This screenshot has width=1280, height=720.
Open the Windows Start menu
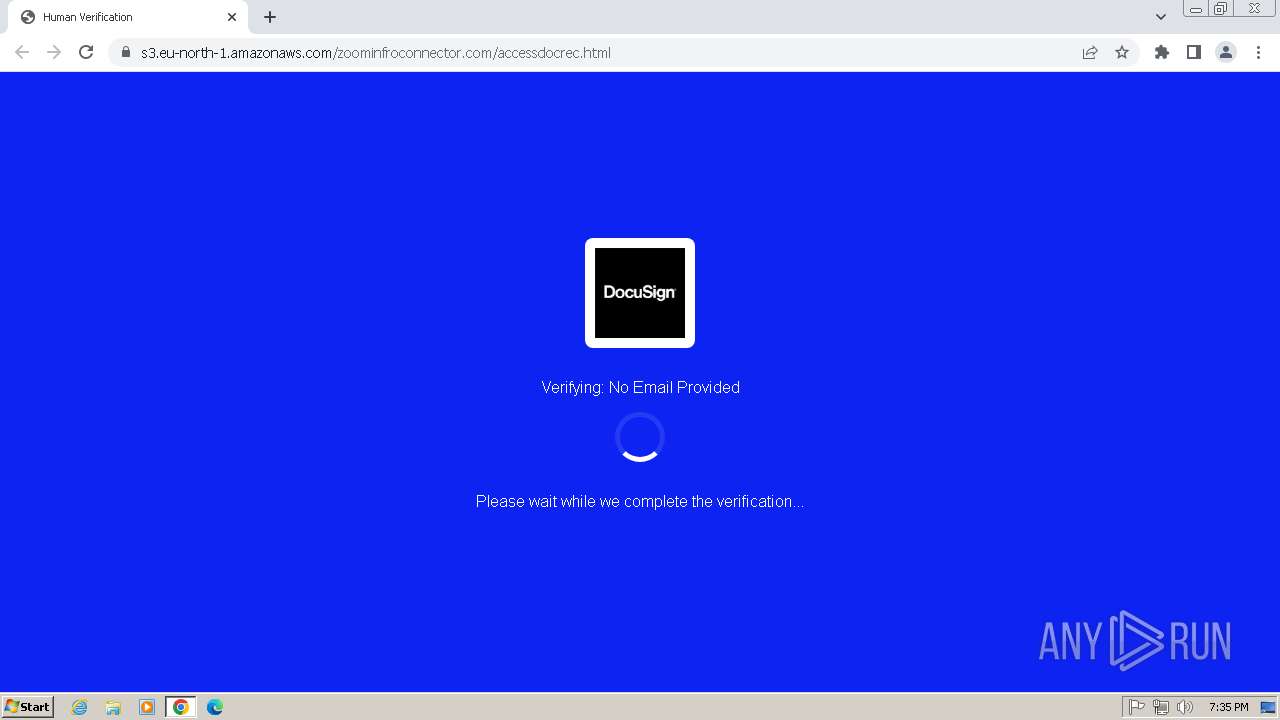coord(28,706)
